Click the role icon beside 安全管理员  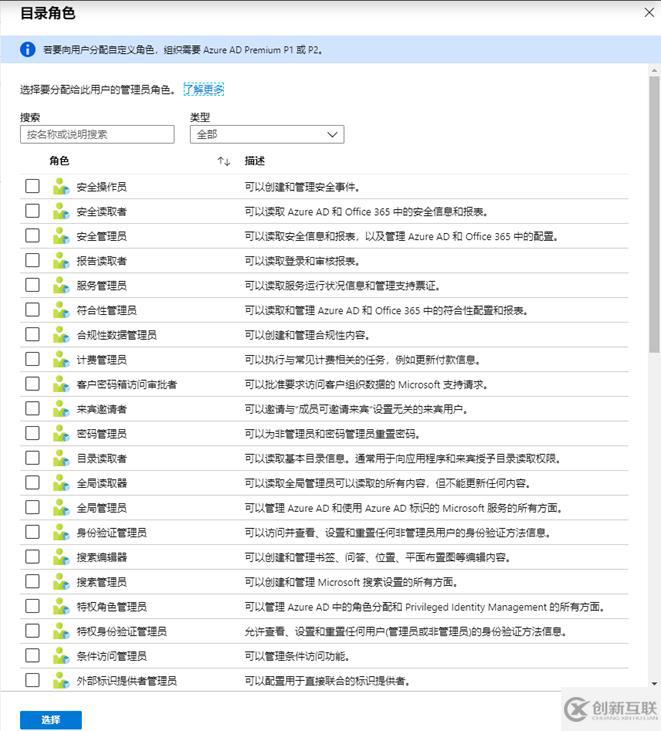click(x=61, y=236)
